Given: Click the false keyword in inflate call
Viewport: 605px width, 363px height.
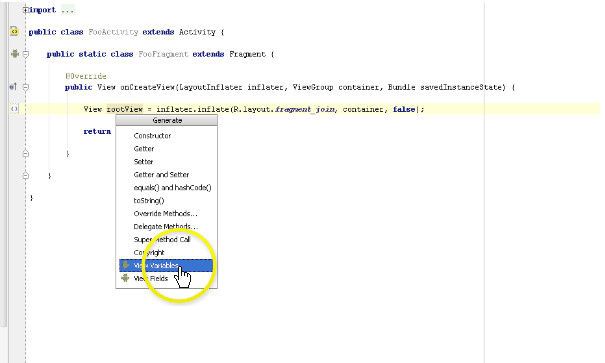Looking at the screenshot, I should tap(404, 109).
